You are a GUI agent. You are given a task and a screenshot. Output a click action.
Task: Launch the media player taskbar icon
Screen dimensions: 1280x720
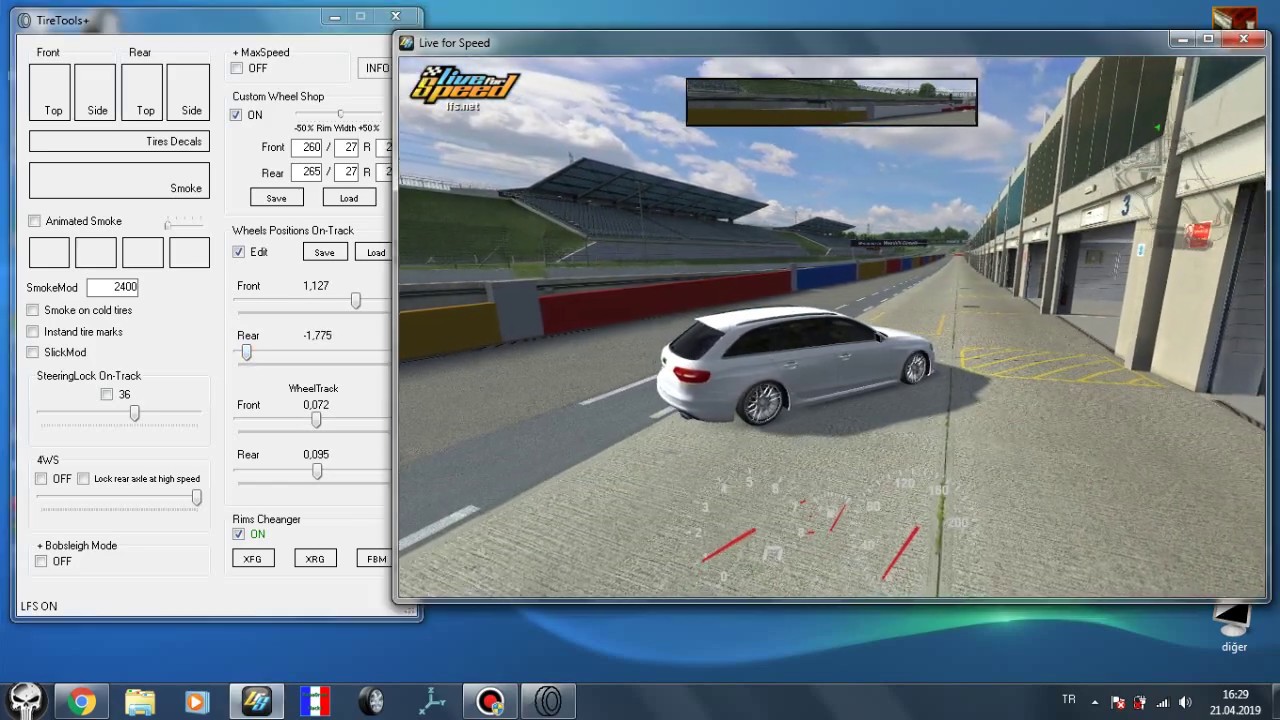pos(197,702)
